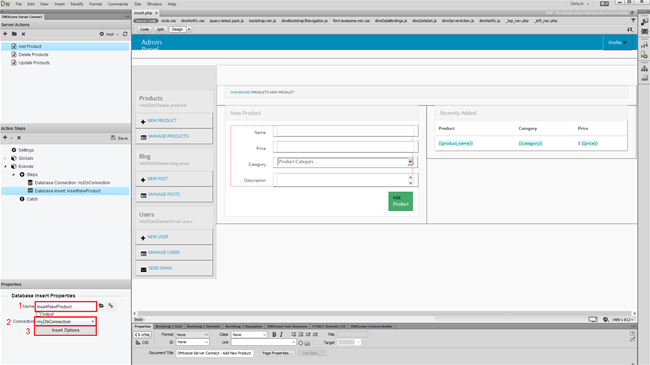The width and height of the screenshot is (650, 365).
Task: Open the Product Category select dropdown
Action: click(x=345, y=162)
